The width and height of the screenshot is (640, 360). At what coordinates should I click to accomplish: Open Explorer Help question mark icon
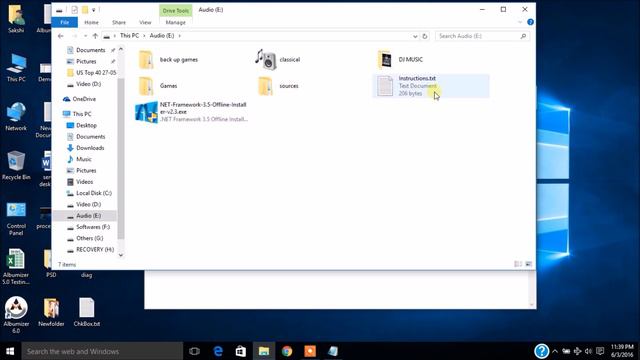[x=530, y=22]
